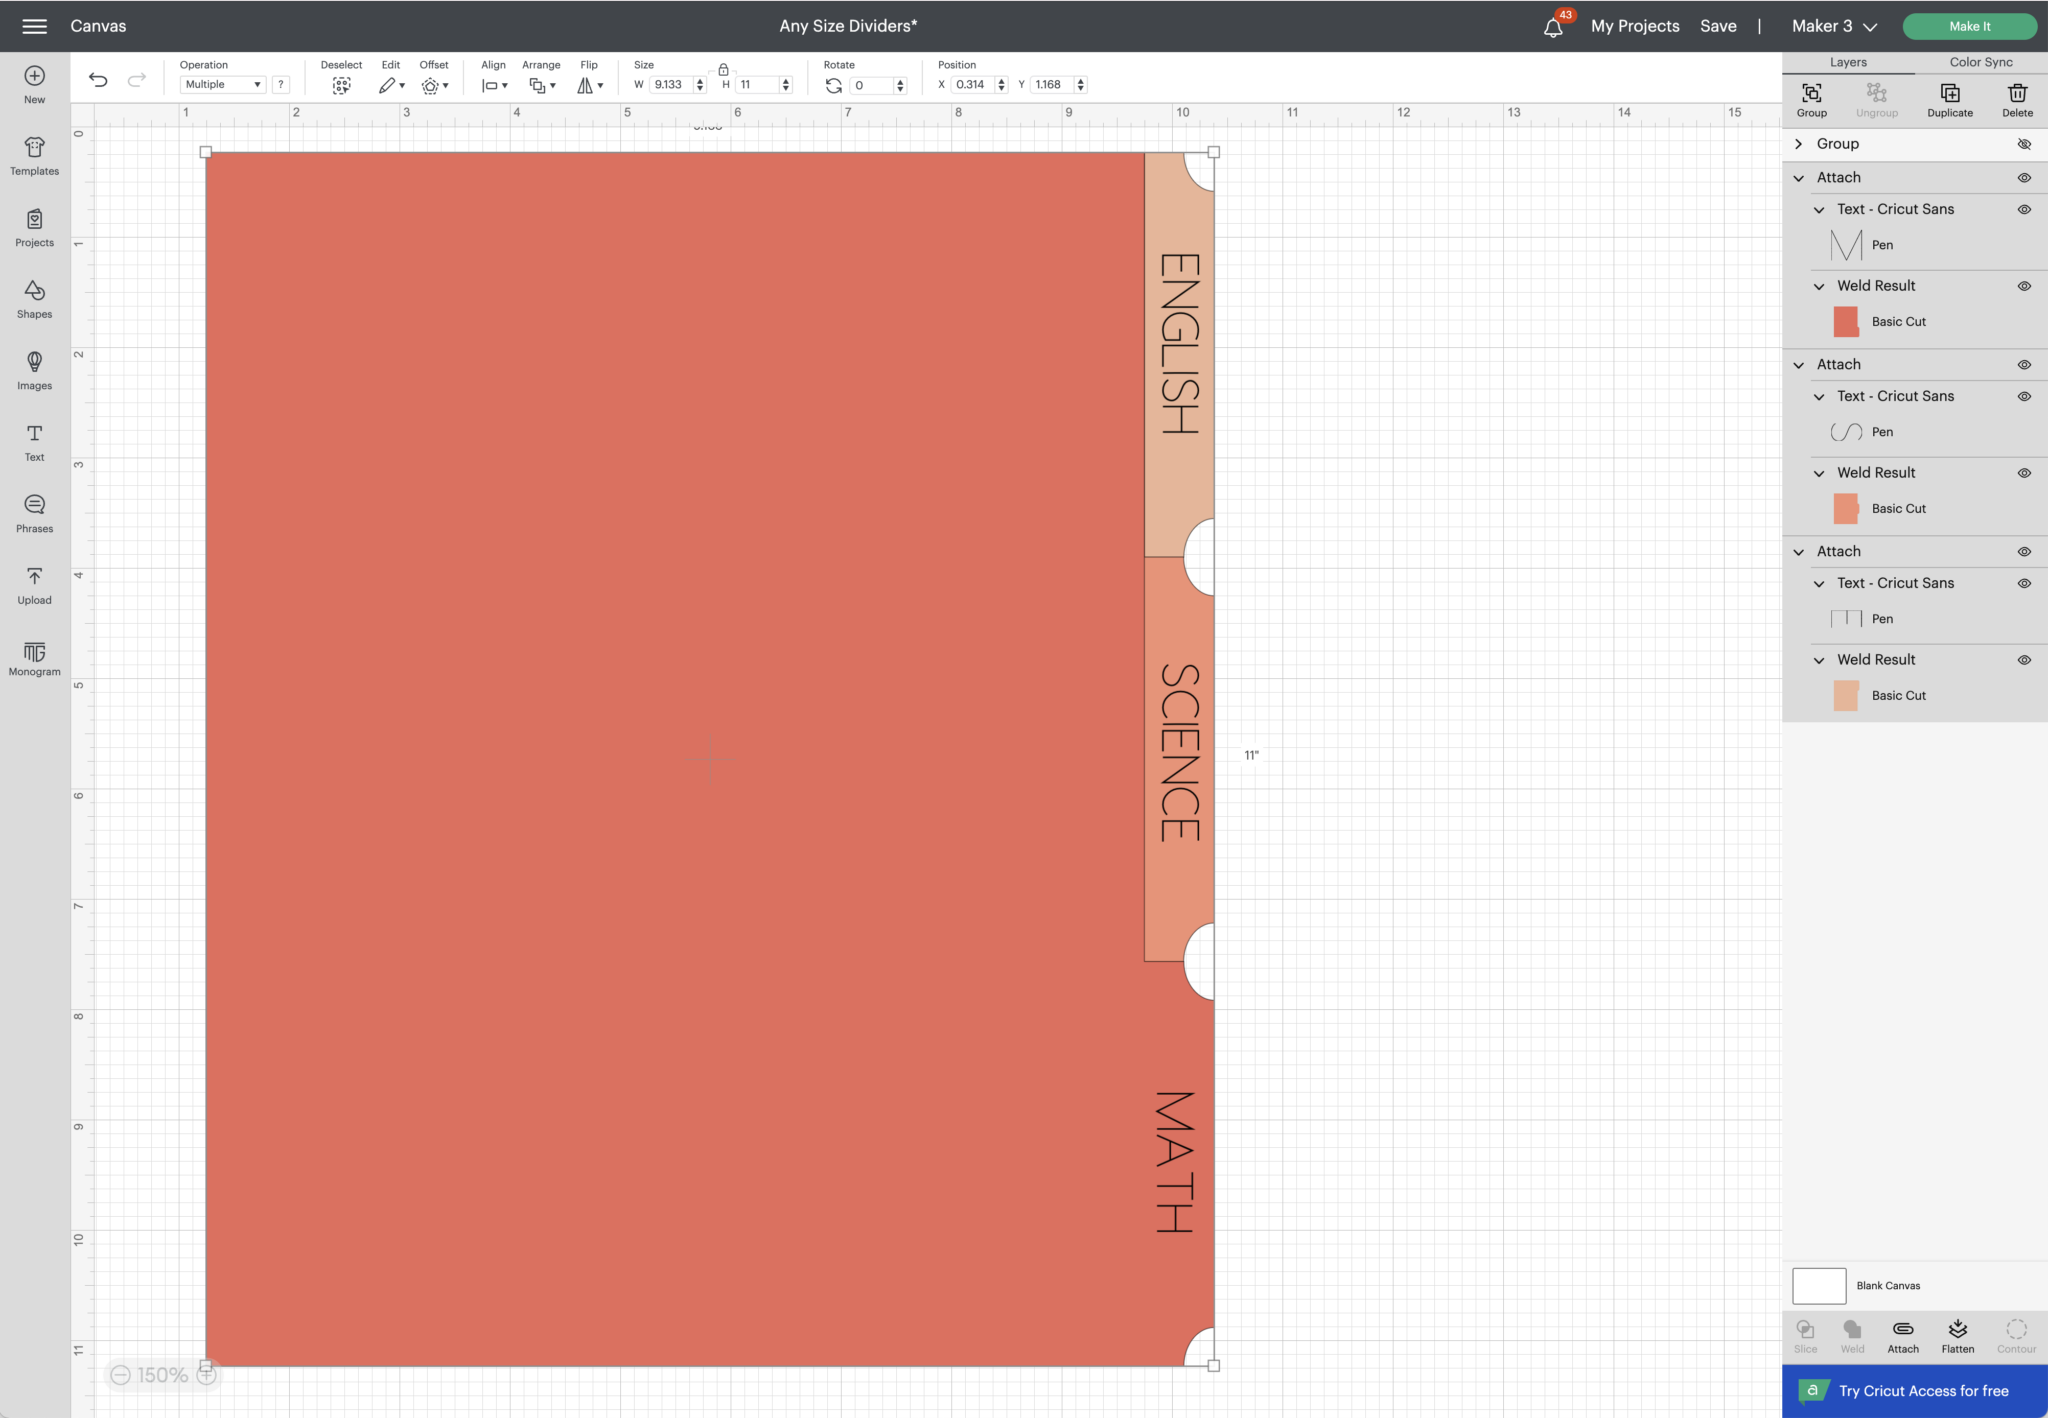
Task: Save the project
Action: click(1719, 26)
